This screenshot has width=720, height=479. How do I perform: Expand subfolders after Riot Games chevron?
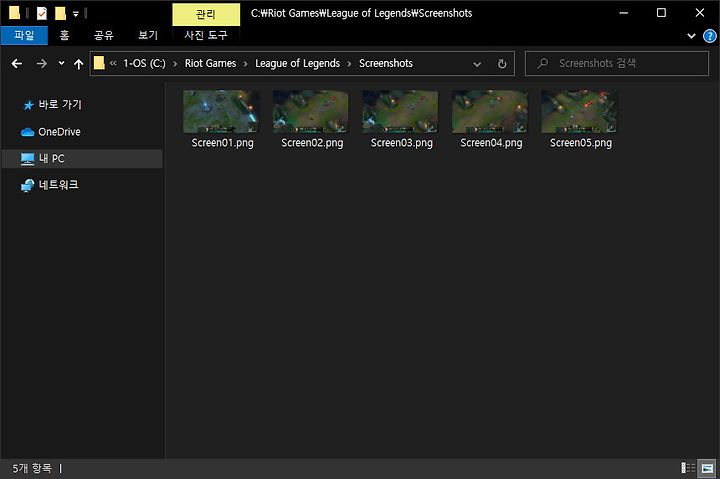pos(246,64)
